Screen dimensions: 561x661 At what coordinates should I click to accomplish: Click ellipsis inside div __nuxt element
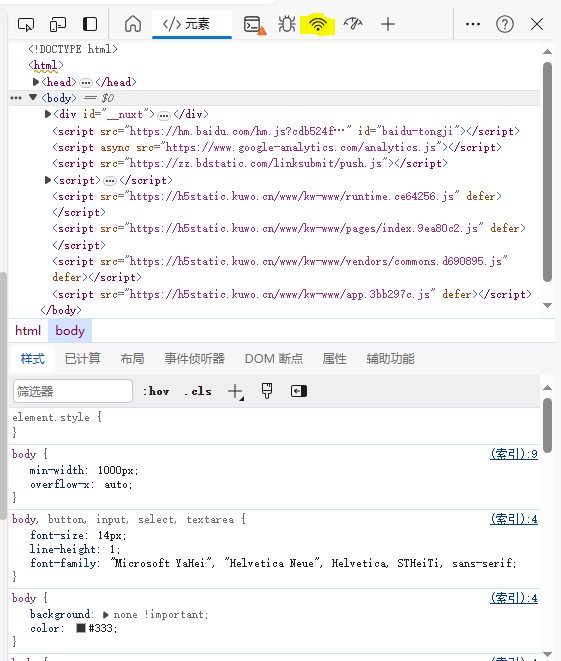(x=164, y=115)
